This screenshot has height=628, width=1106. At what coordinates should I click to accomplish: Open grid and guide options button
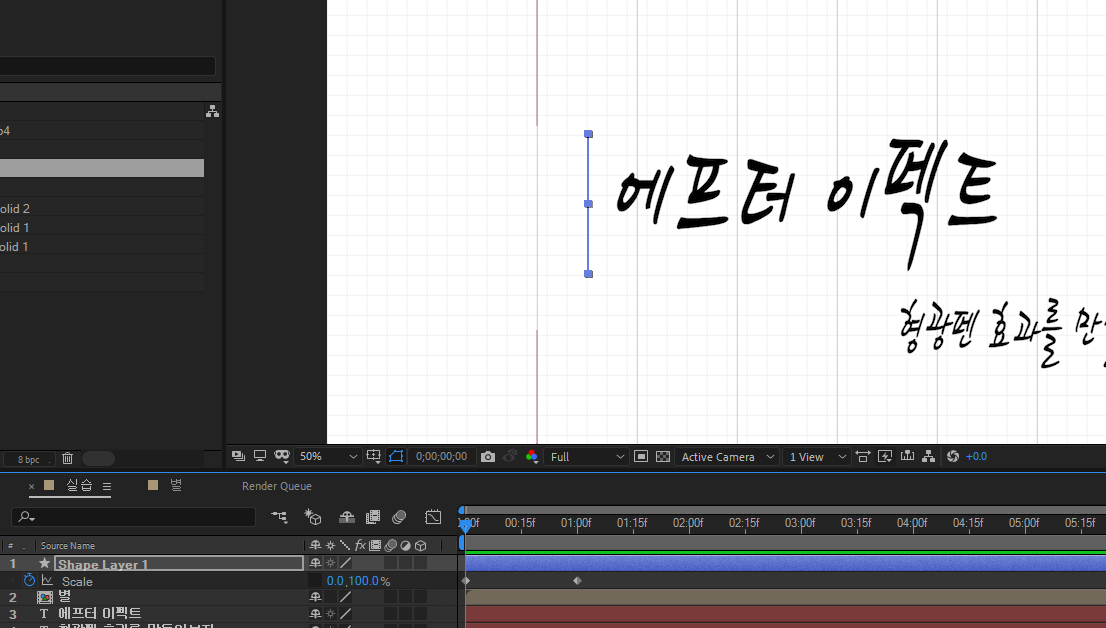pos(374,457)
